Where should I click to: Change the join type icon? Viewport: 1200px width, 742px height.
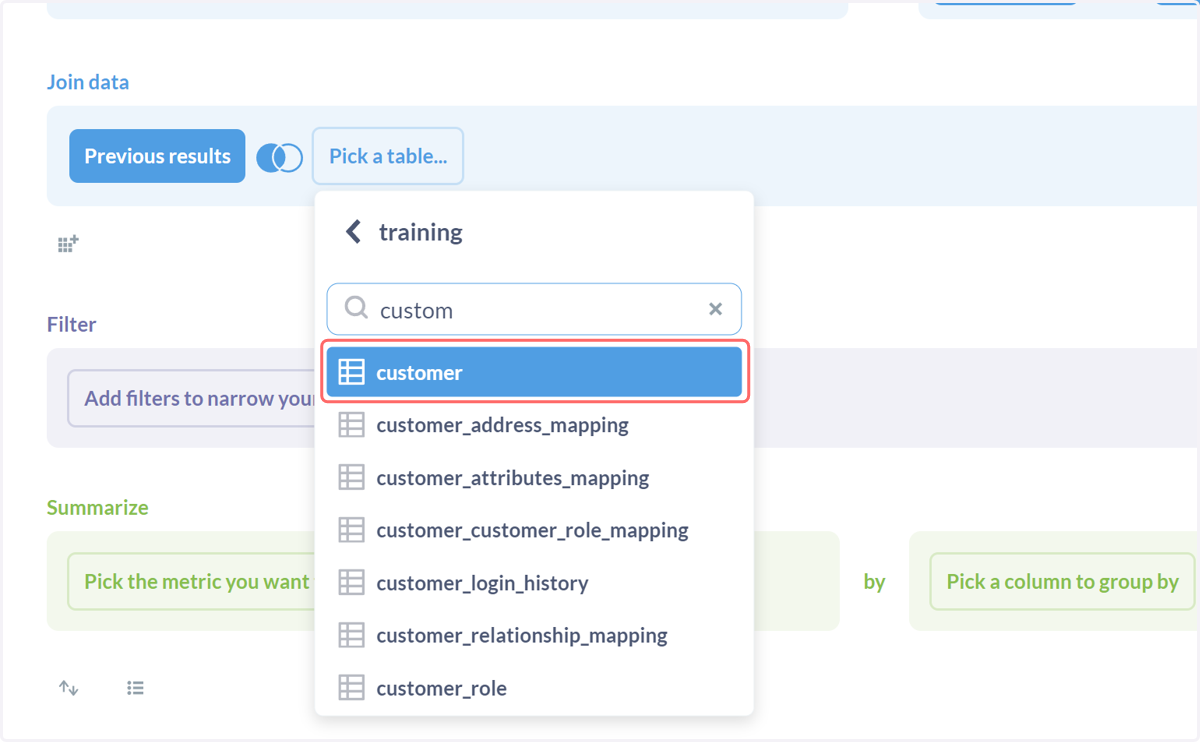tap(280, 157)
